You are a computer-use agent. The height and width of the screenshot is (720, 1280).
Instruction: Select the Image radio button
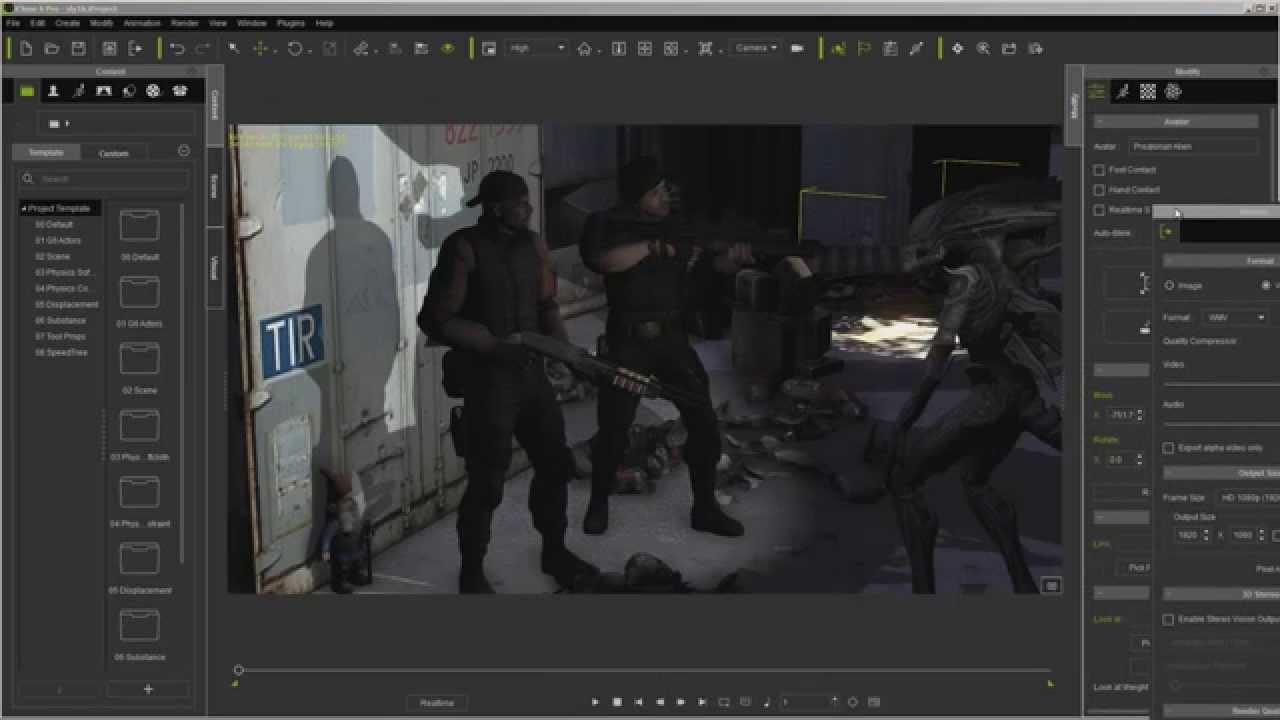pos(1169,285)
